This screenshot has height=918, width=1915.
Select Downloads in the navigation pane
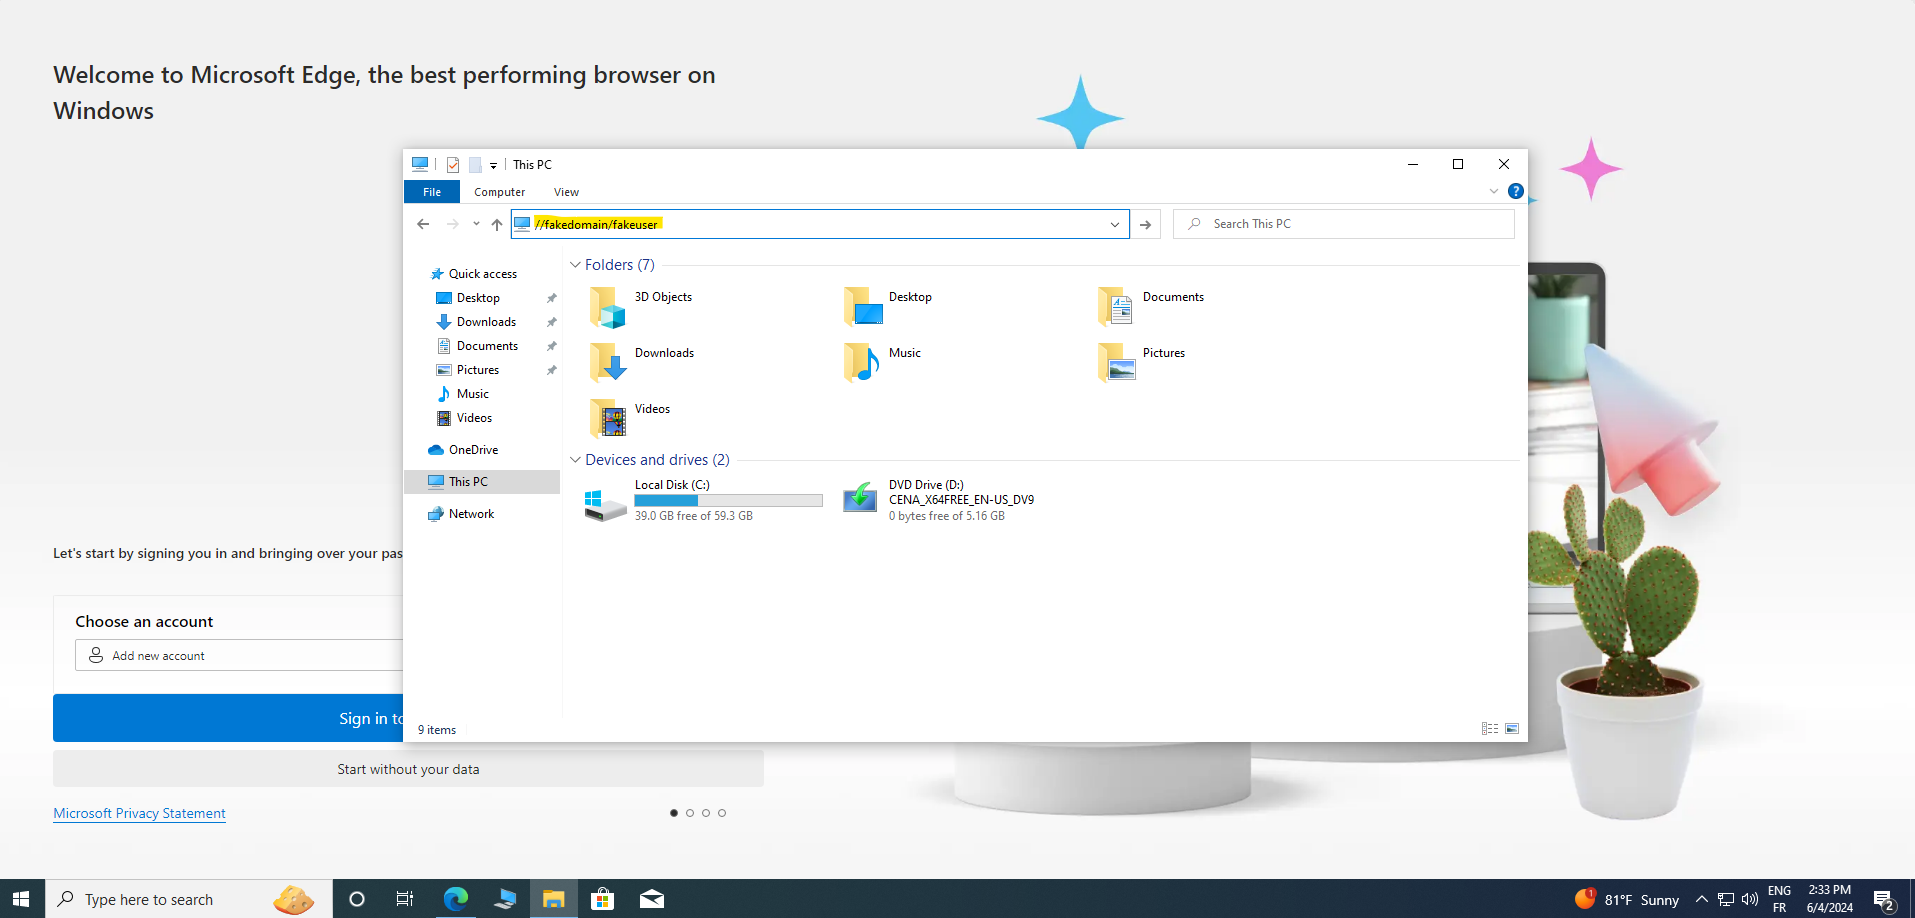[486, 322]
